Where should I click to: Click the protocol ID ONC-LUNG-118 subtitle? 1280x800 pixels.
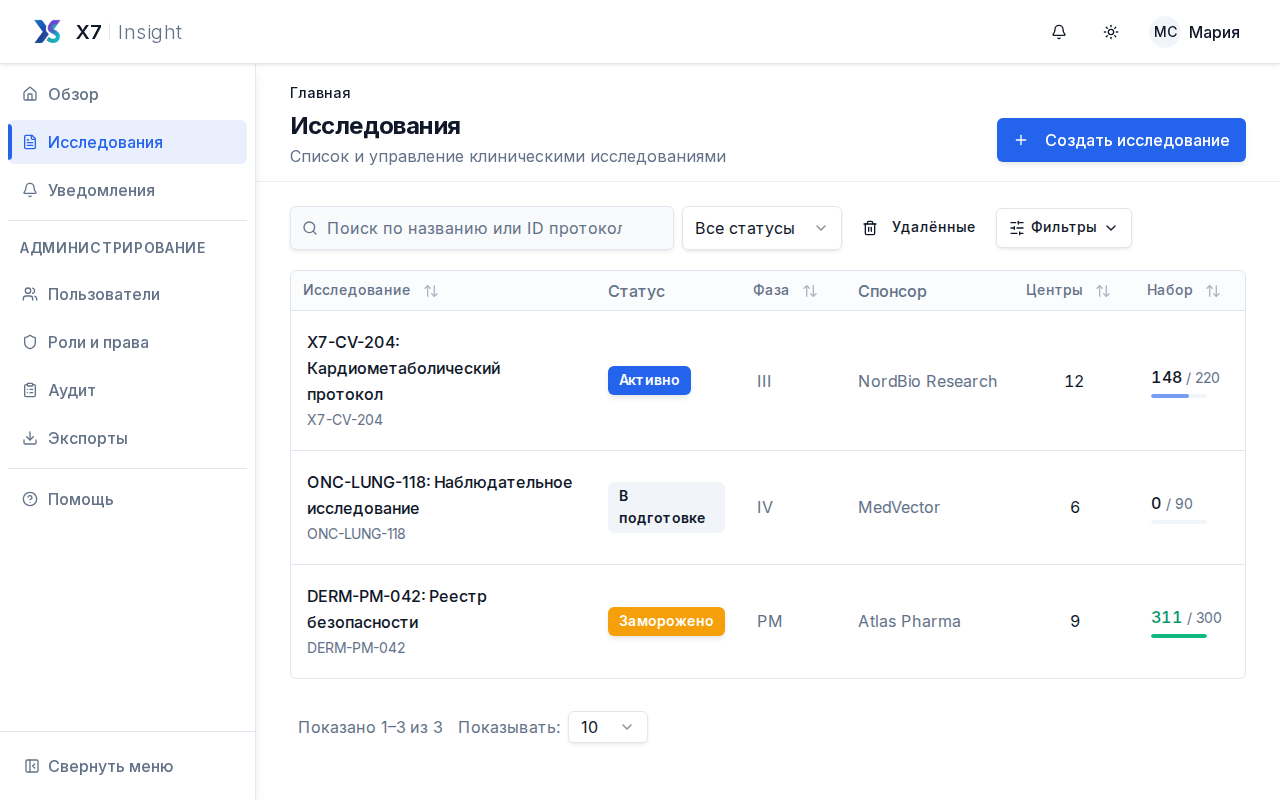[x=356, y=534]
